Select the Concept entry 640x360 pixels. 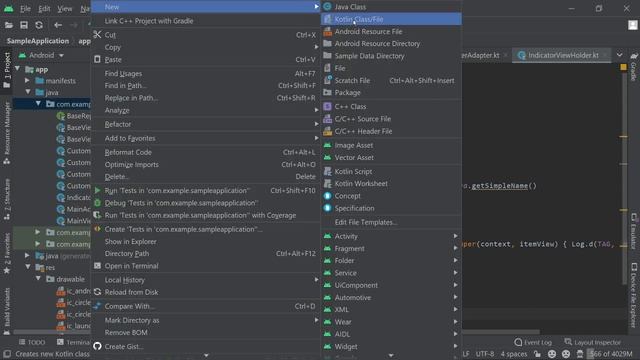pos(391,196)
